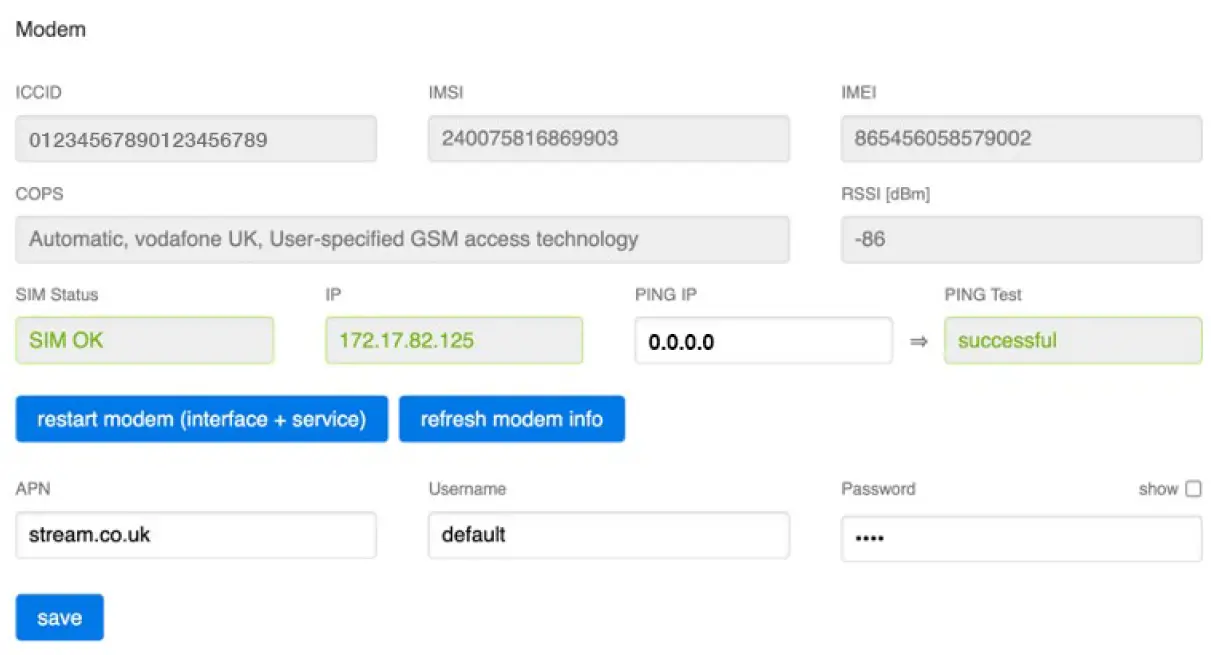This screenshot has height=655, width=1211.
Task: Select the RSSI signal strength field
Action: [x=1021, y=240]
